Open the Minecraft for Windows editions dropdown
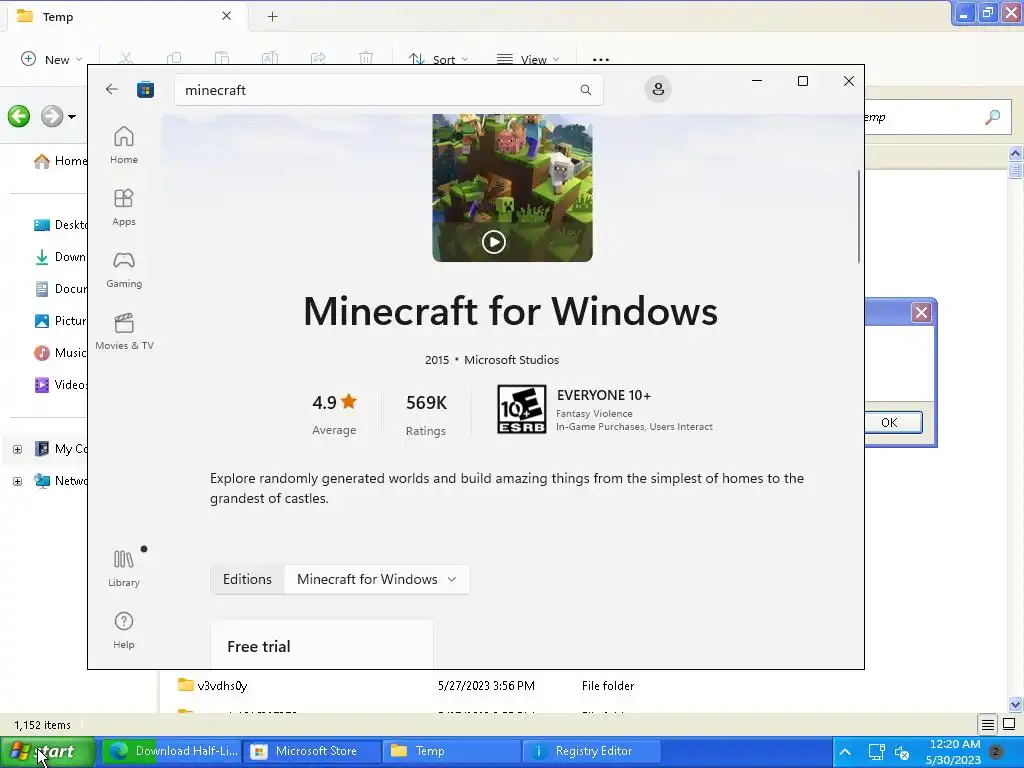1024x768 pixels. (x=377, y=579)
